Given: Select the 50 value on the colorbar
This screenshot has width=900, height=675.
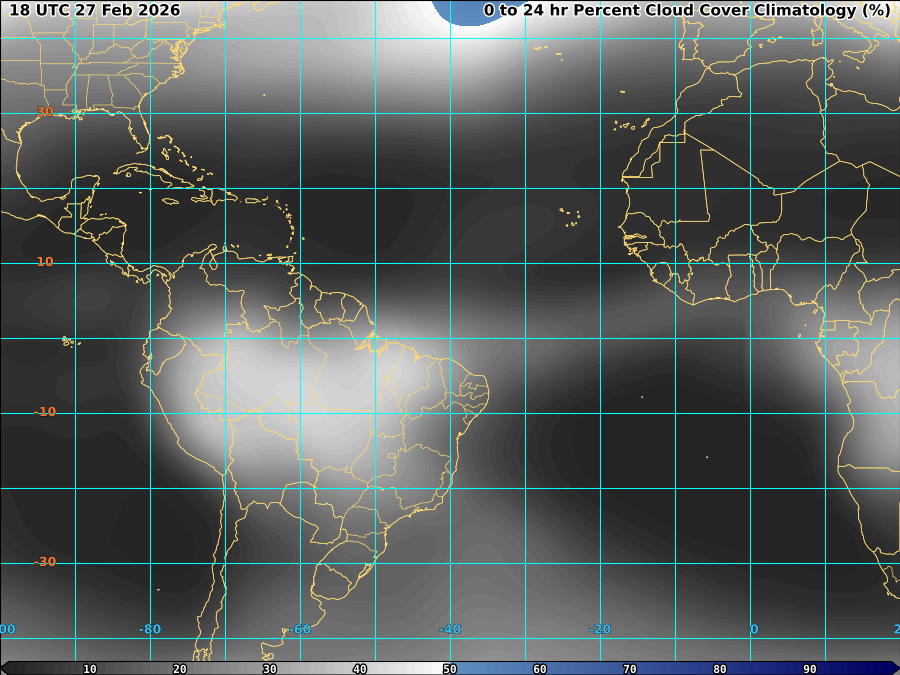Looking at the screenshot, I should (x=450, y=669).
